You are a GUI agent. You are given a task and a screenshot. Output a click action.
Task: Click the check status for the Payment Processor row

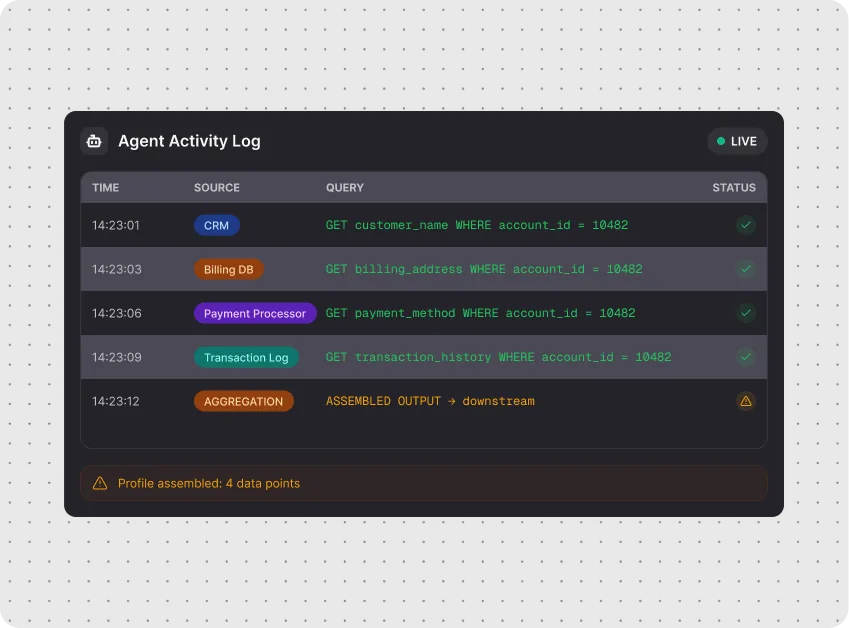(746, 313)
